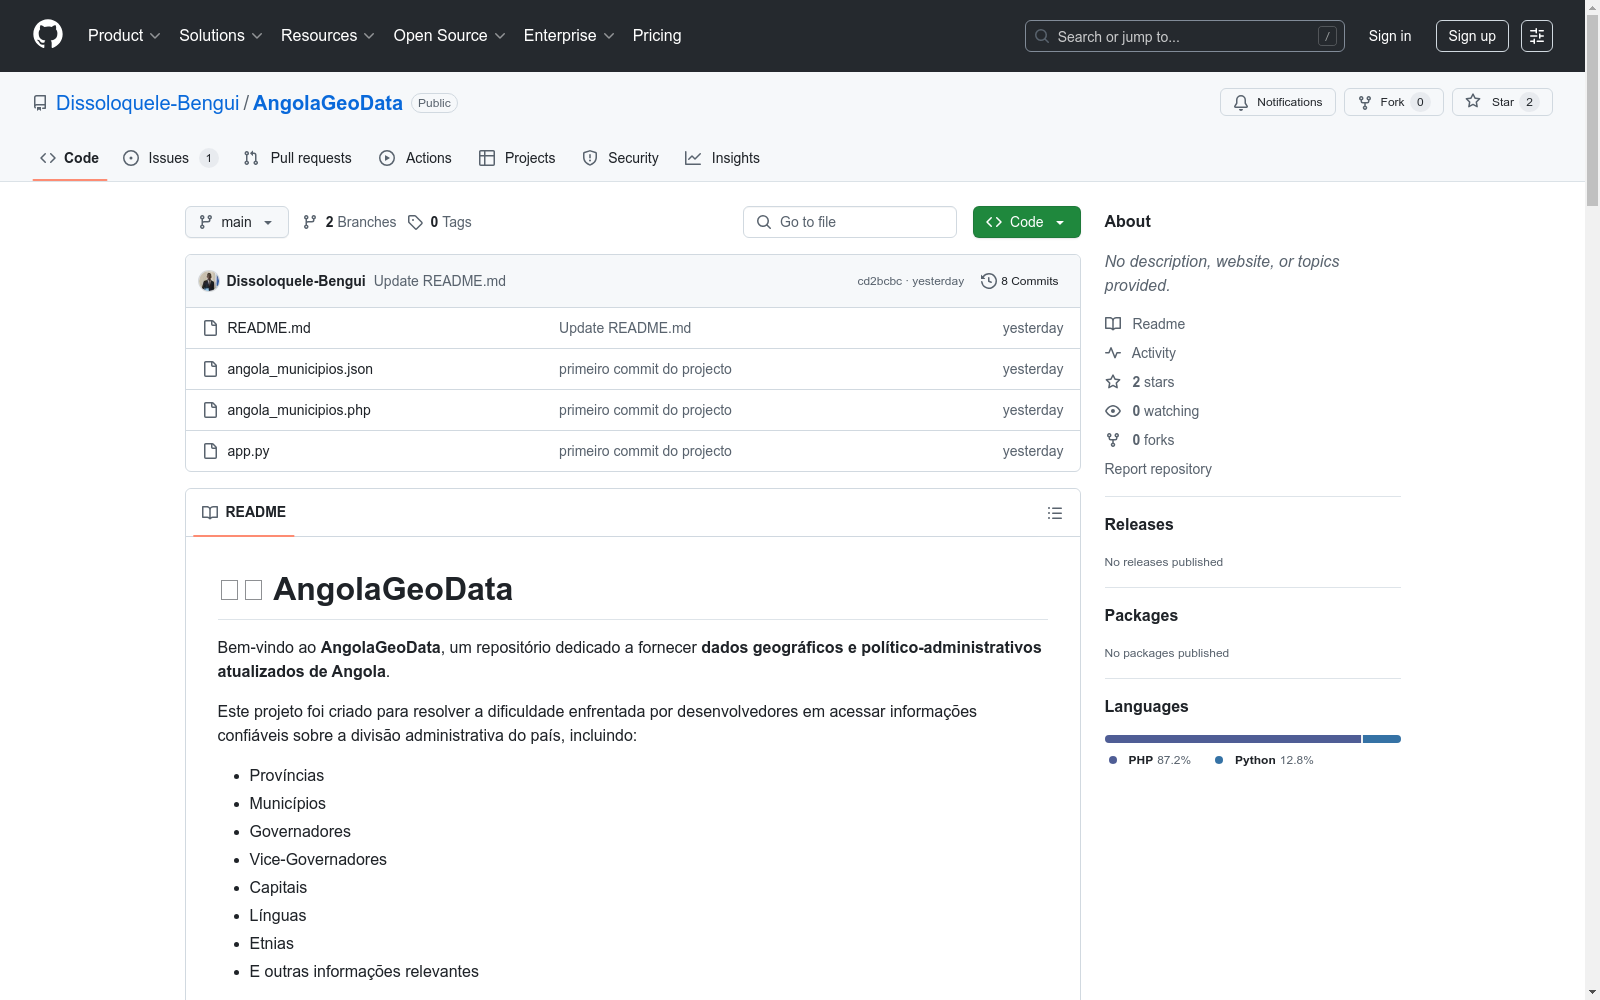Open the README.md file name link
The image size is (1600, 1000).
(x=269, y=328)
